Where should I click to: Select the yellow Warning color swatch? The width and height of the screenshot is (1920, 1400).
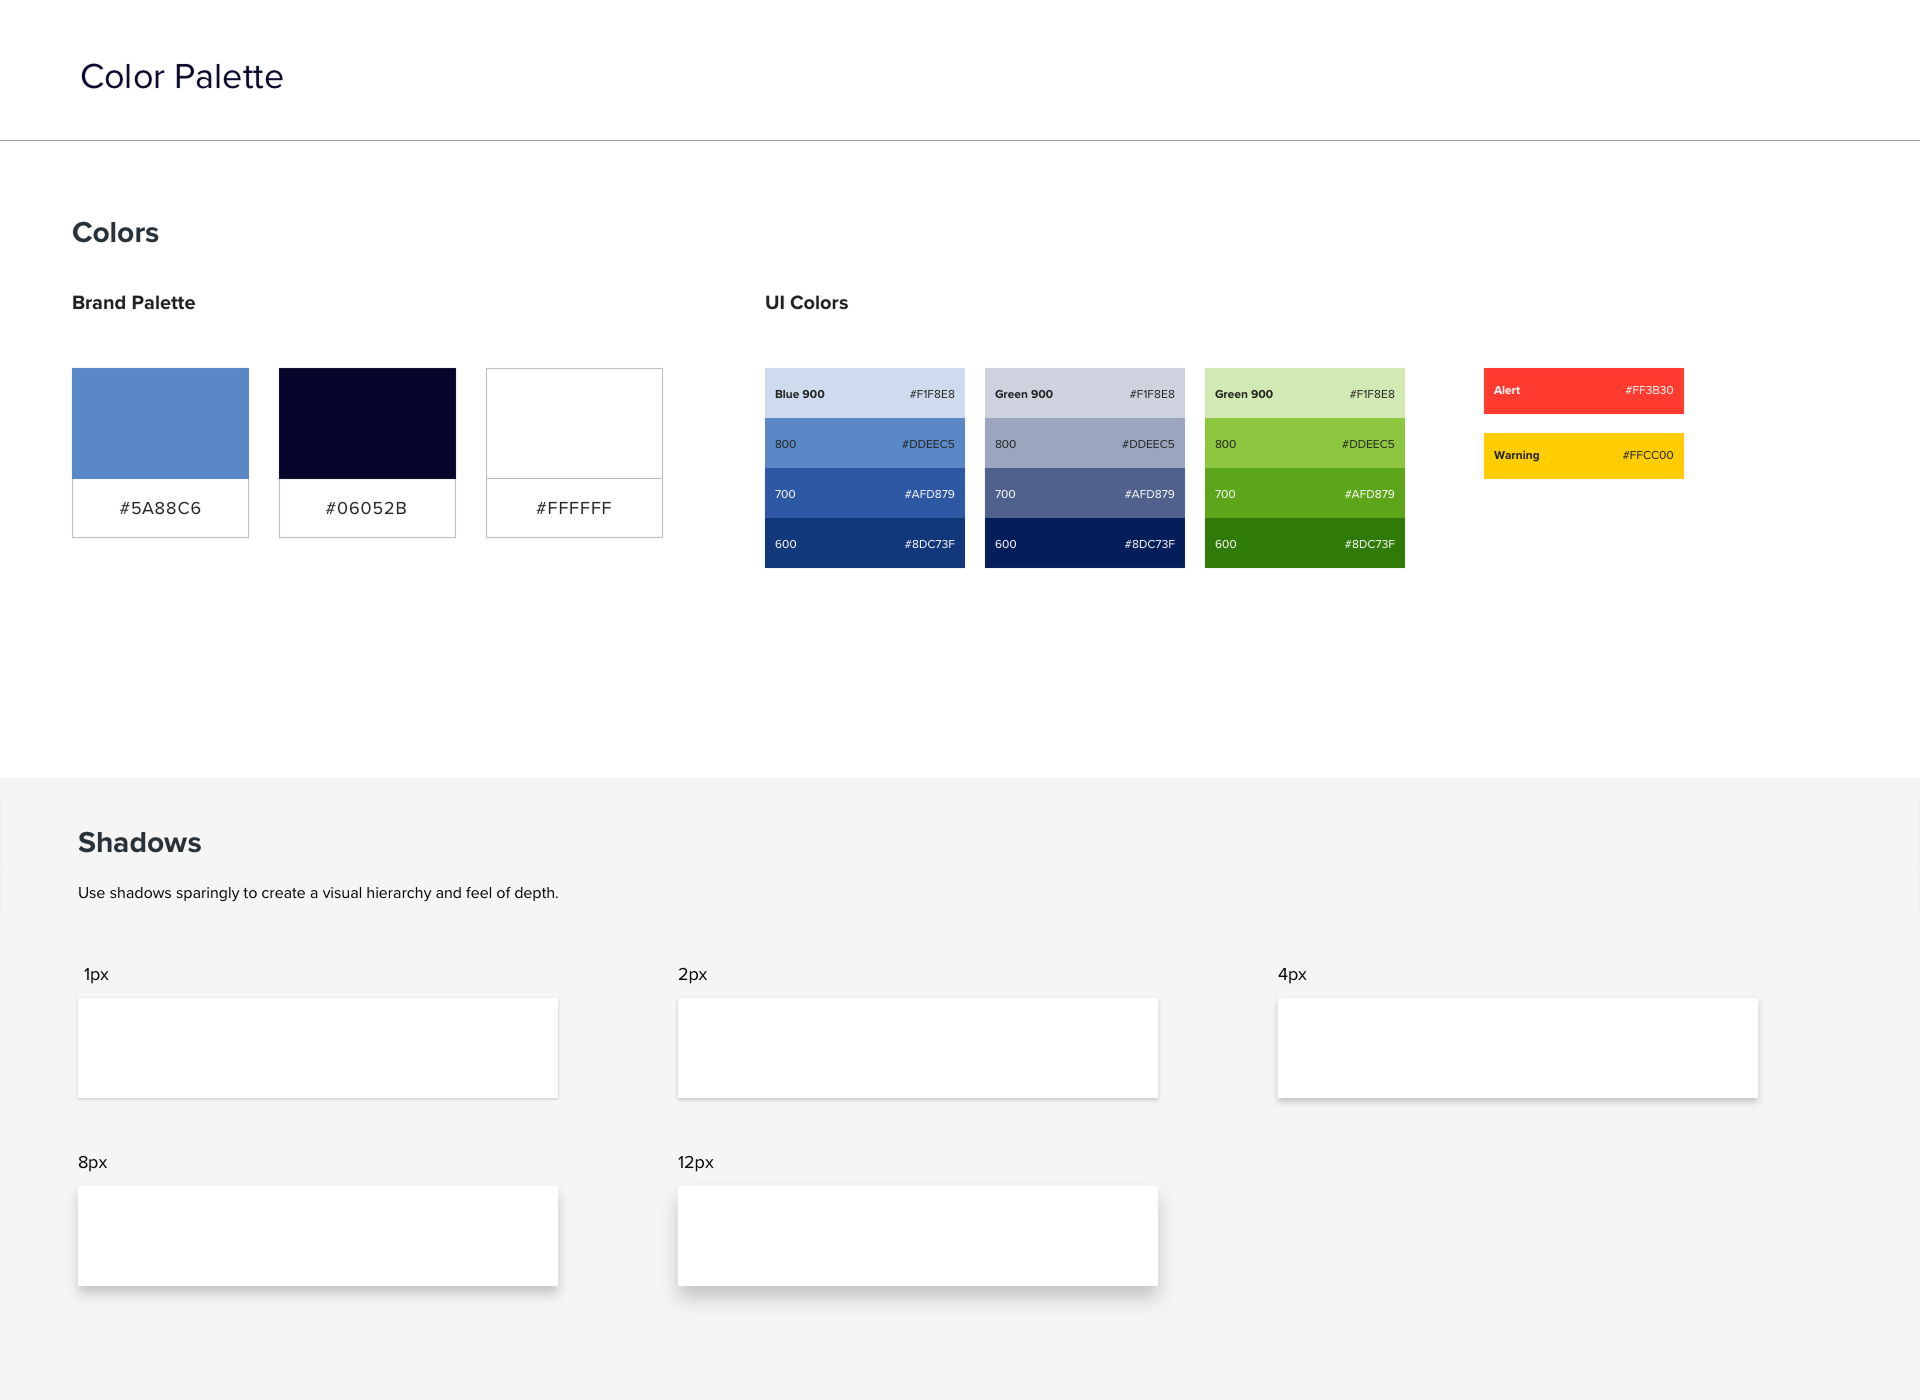pos(1583,456)
